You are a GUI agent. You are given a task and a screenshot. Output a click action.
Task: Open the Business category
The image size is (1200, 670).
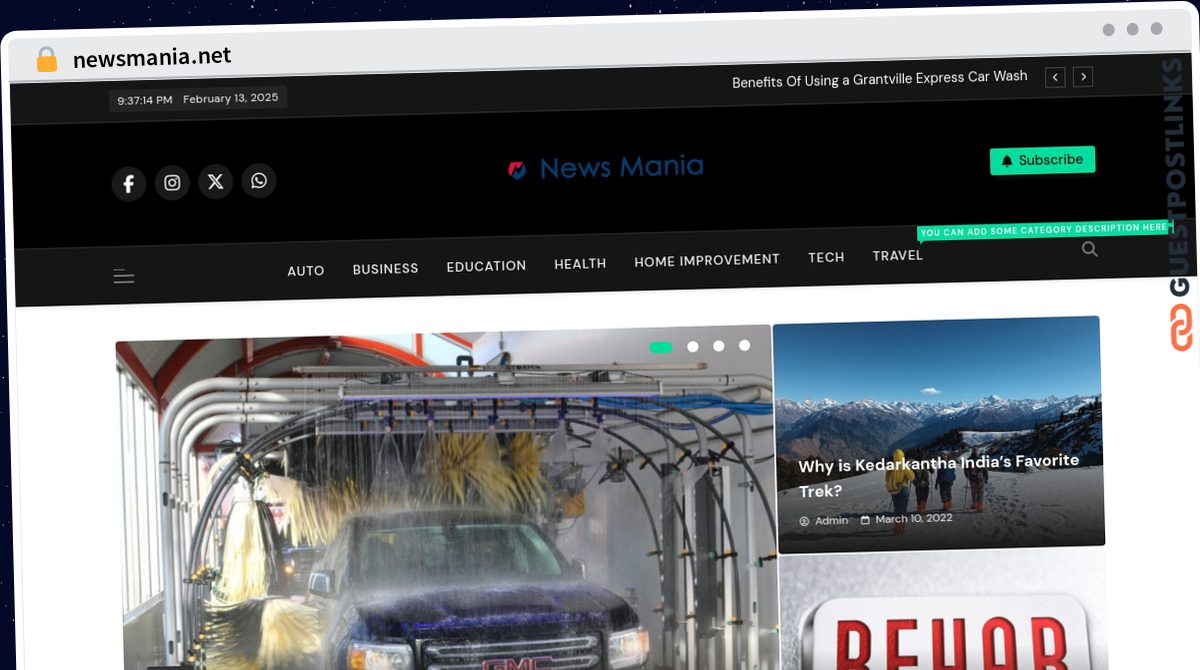(385, 269)
